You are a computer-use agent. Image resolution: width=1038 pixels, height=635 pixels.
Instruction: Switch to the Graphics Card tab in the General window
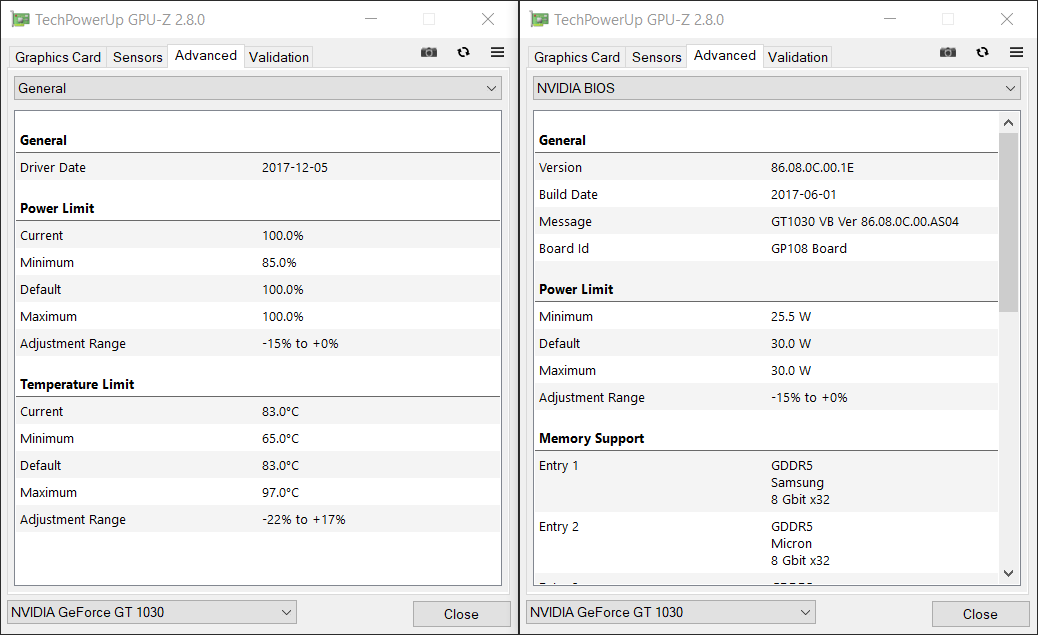tap(58, 57)
